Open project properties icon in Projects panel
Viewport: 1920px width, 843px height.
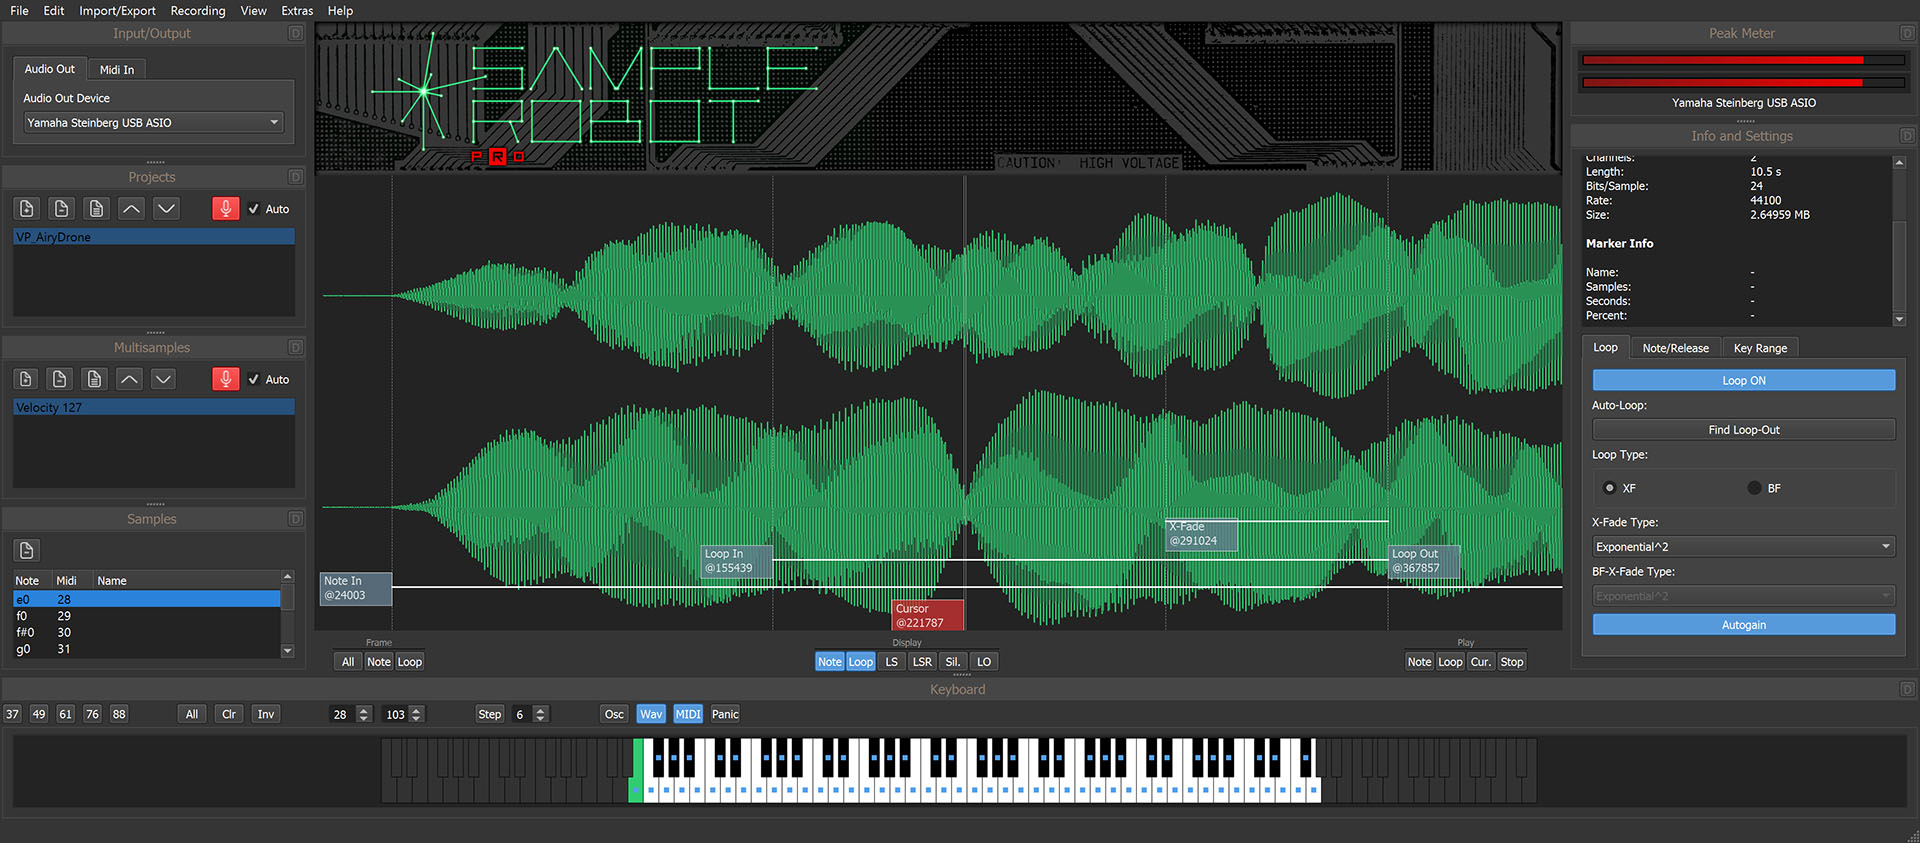[96, 209]
